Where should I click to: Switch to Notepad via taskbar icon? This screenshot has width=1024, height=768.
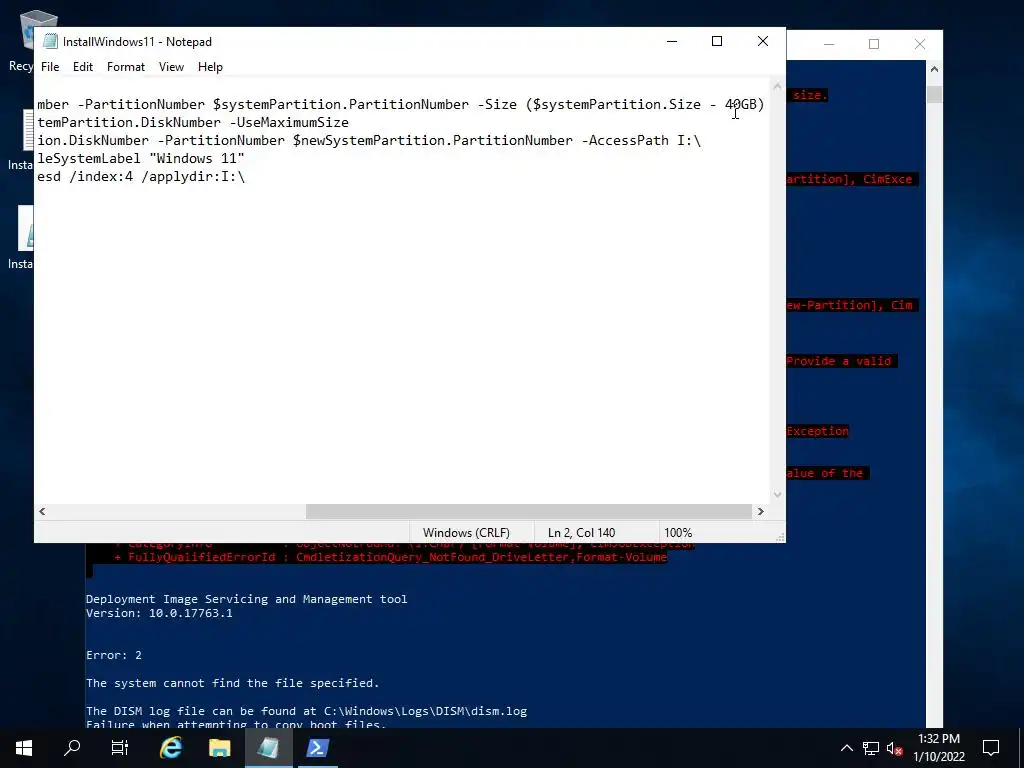click(268, 748)
